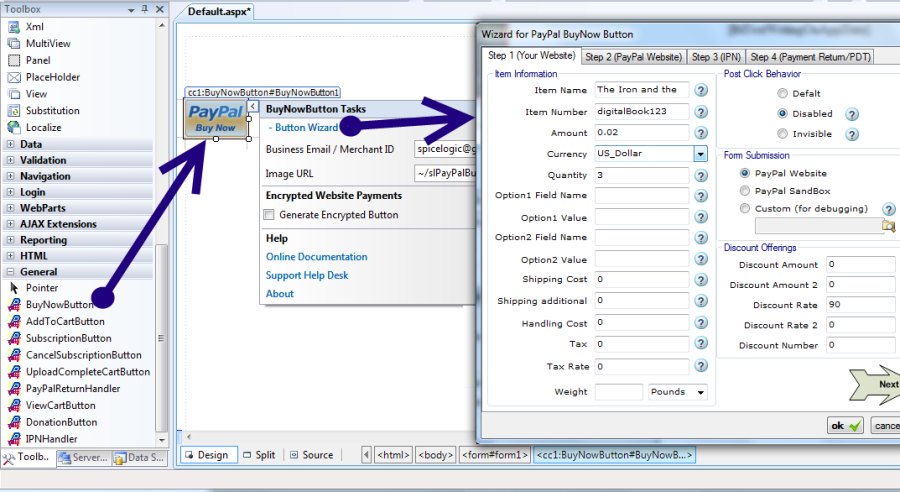Open Step 2 (PayPal Website) tab
The image size is (900, 492).
pyautogui.click(x=633, y=57)
